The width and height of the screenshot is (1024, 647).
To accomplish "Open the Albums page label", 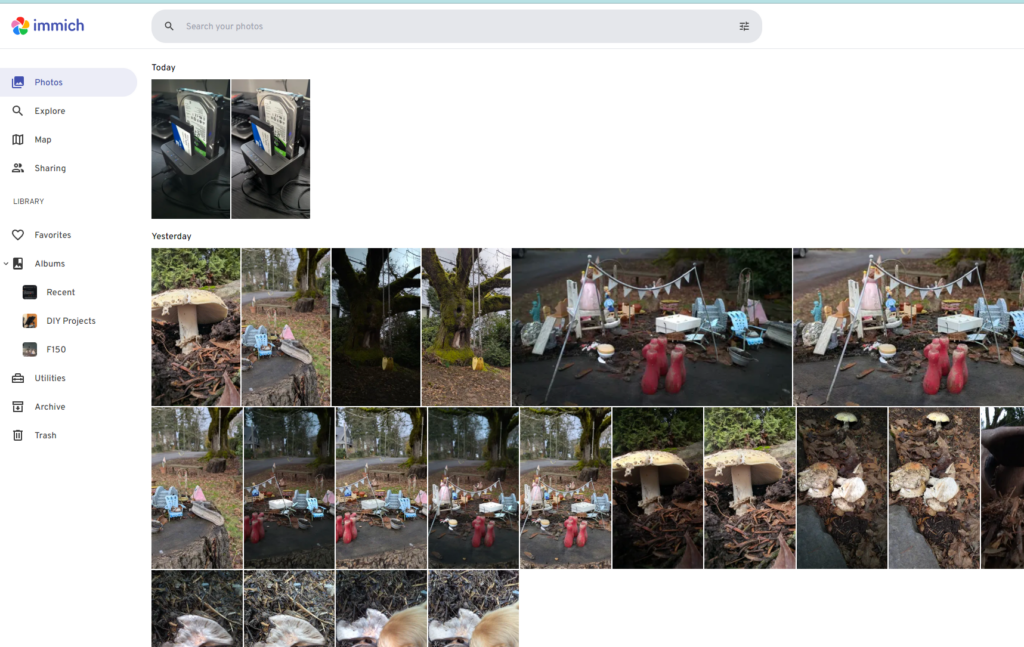I will (x=50, y=264).
